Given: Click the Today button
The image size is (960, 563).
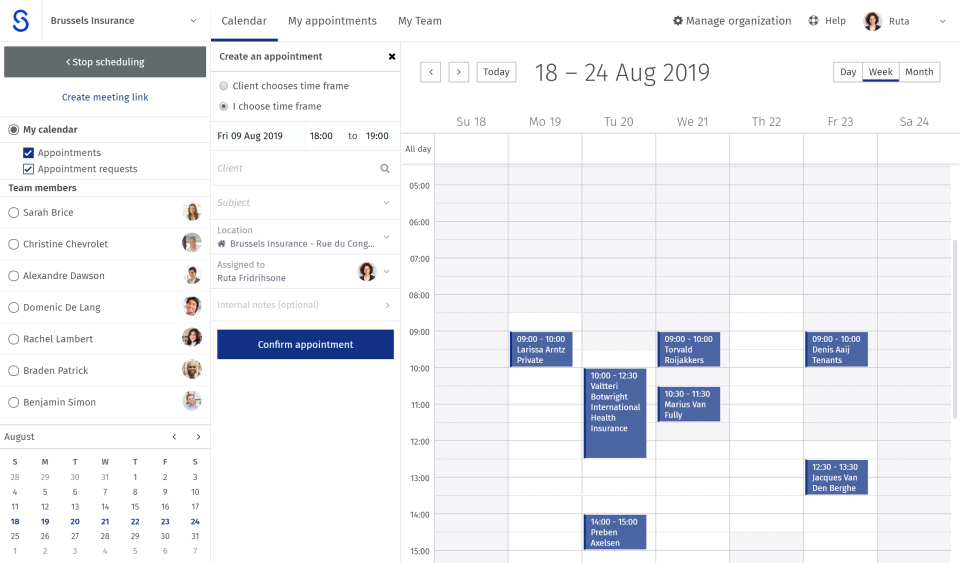Looking at the screenshot, I should click(x=496, y=72).
